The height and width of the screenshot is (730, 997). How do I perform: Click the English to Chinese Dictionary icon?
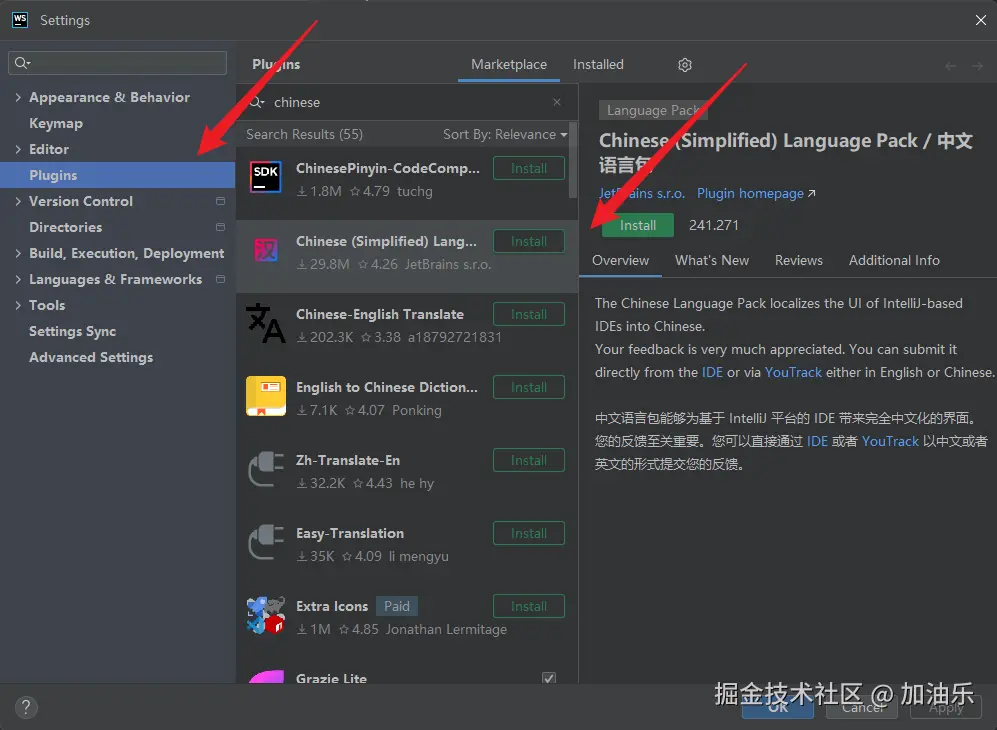pyautogui.click(x=266, y=396)
